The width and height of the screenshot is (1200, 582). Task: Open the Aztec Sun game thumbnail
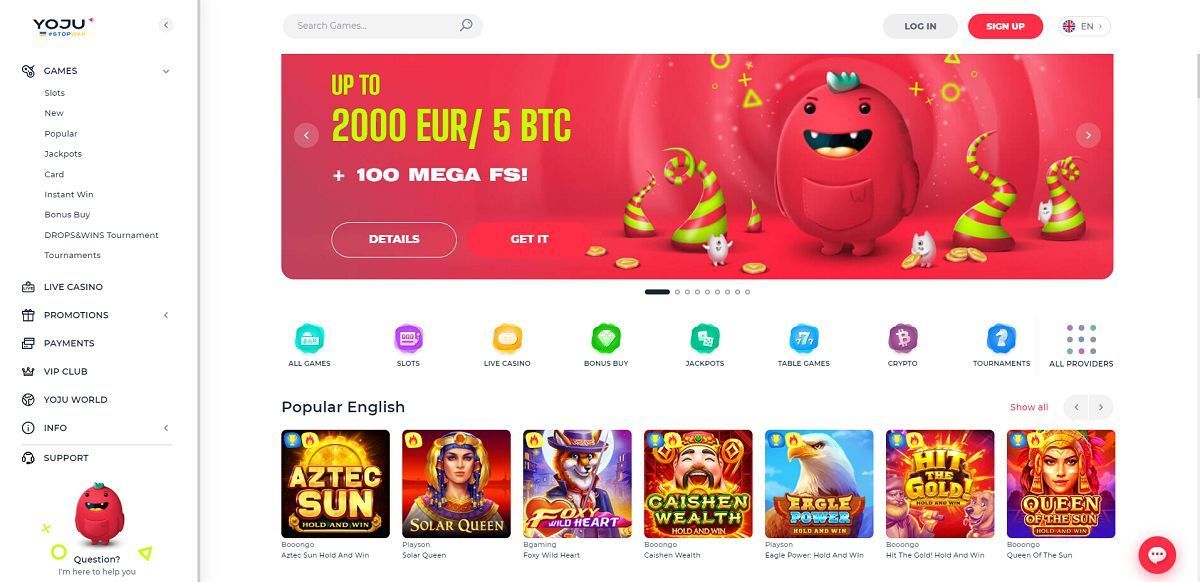tap(336, 484)
